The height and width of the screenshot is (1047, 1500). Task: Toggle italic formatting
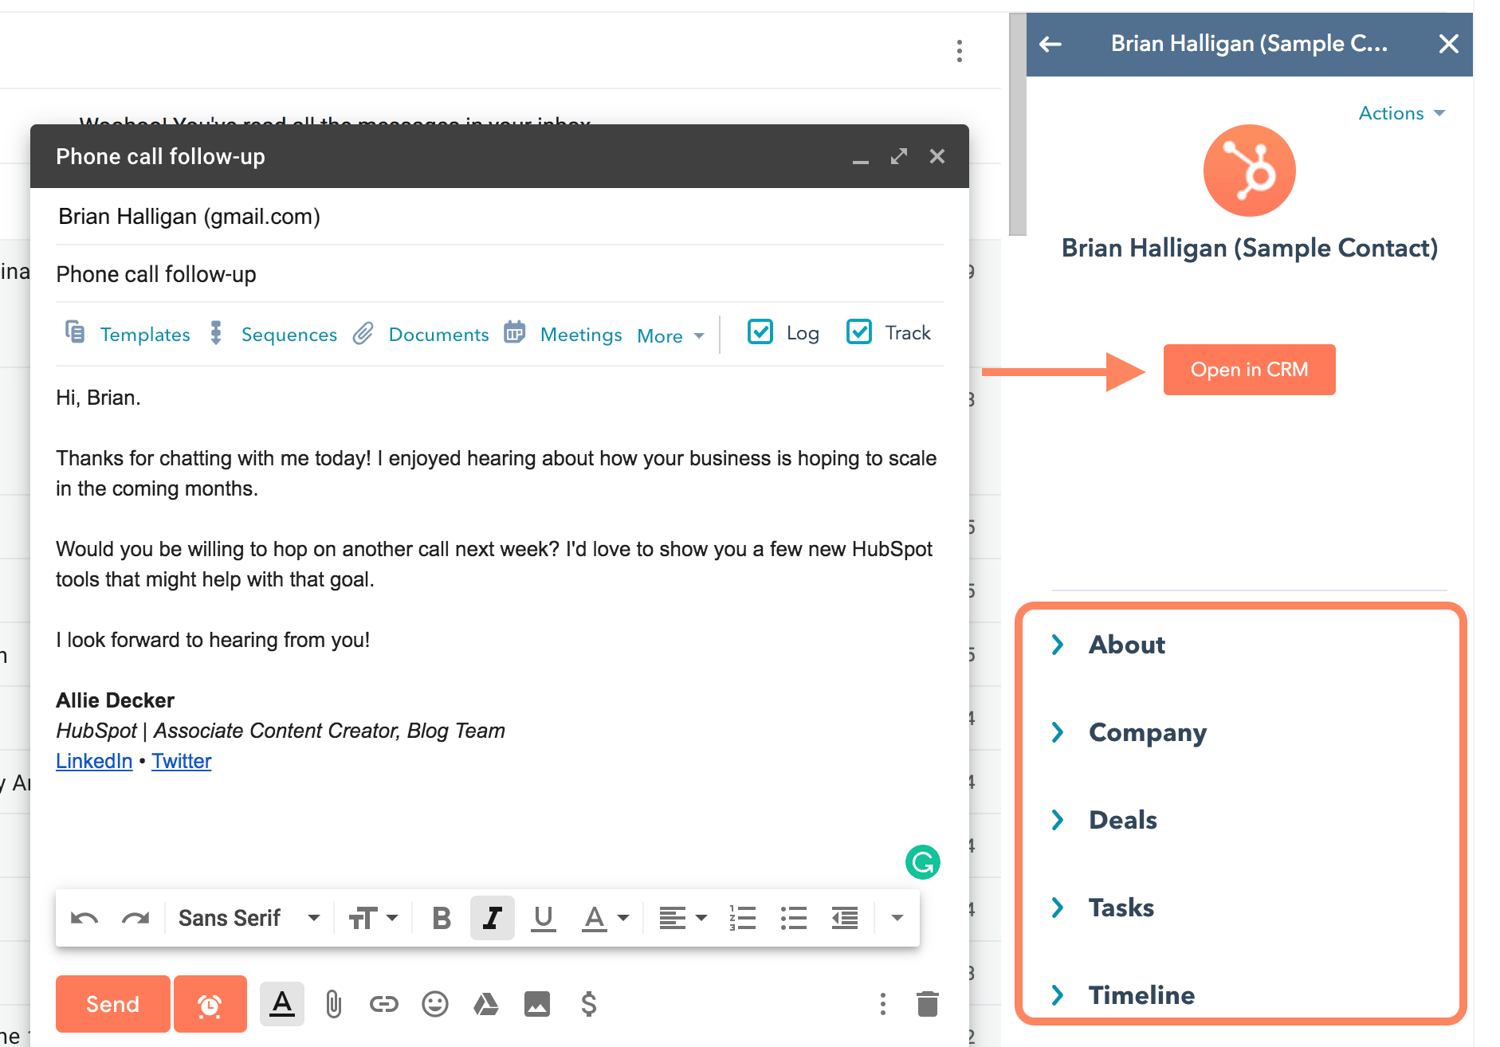(492, 917)
